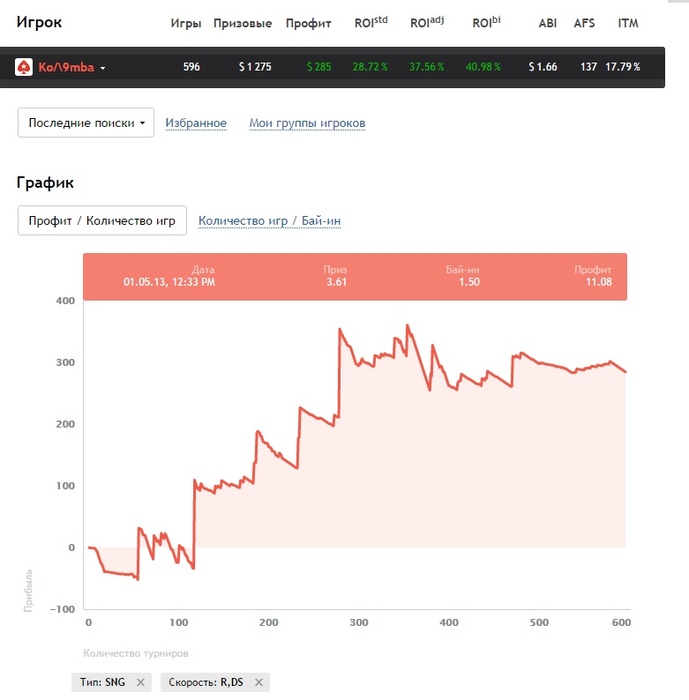
Task: Sort by the Призовые column header
Action: pyautogui.click(x=242, y=23)
